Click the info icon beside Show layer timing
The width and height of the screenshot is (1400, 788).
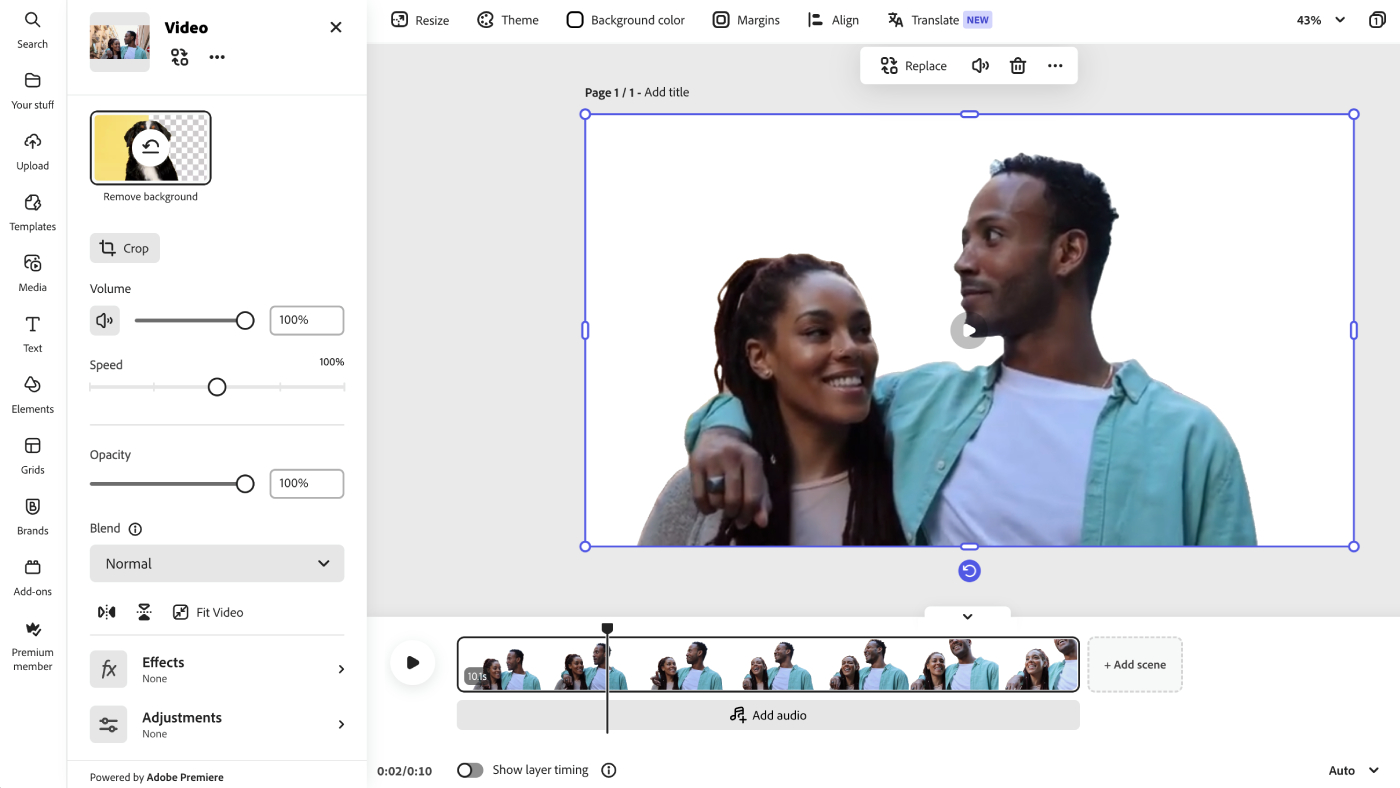609,770
